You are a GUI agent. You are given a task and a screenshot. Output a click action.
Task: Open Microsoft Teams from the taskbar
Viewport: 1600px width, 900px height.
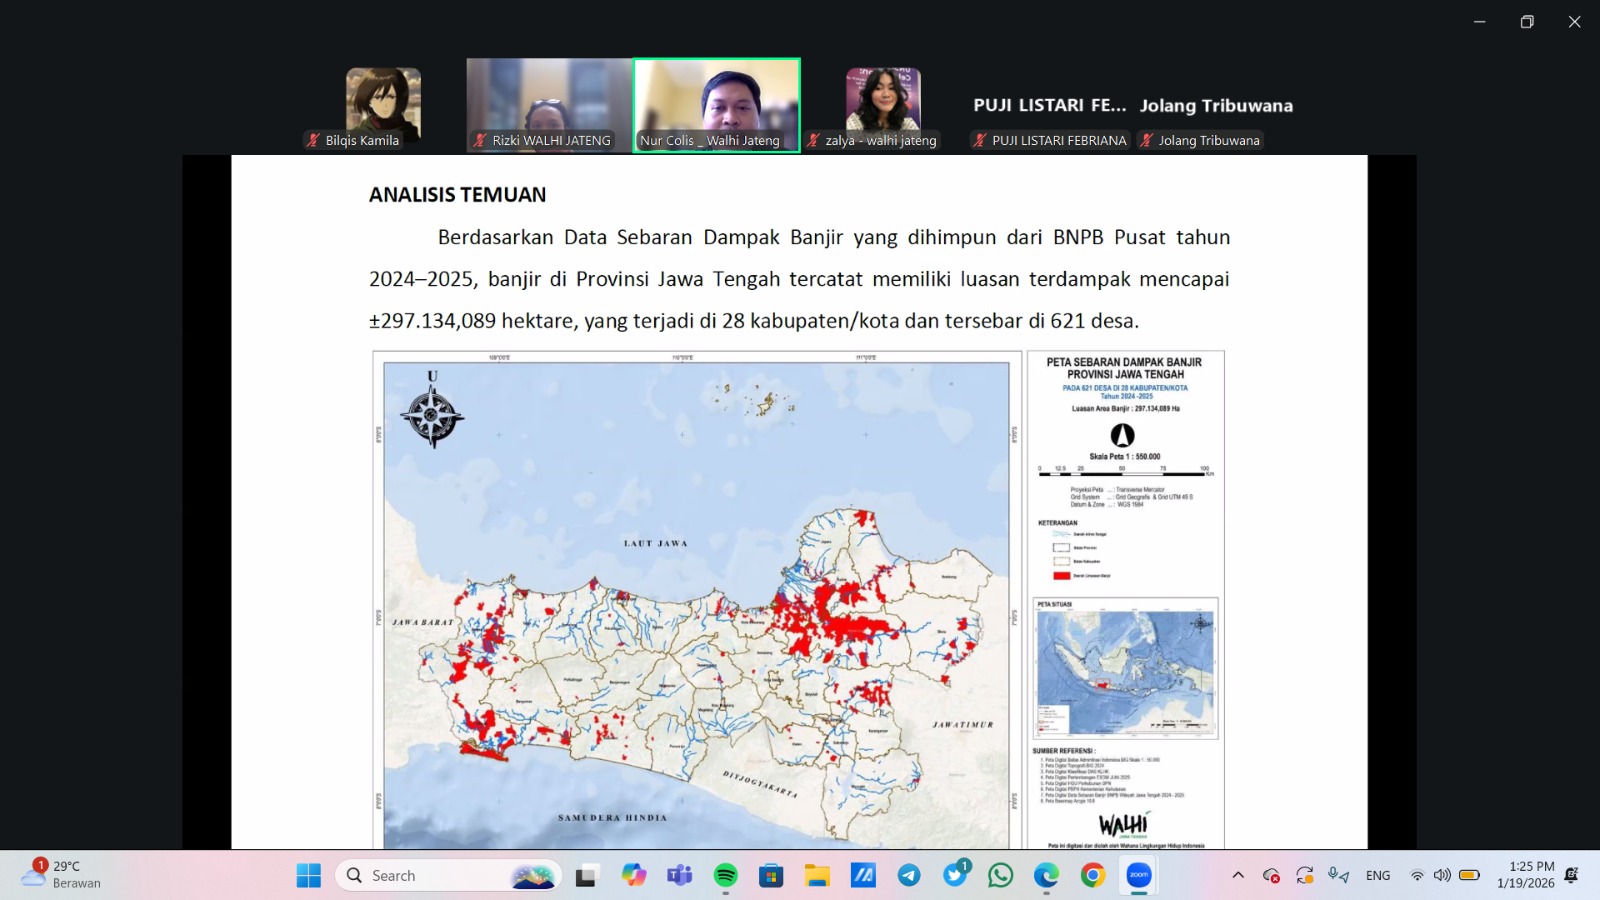(680, 876)
